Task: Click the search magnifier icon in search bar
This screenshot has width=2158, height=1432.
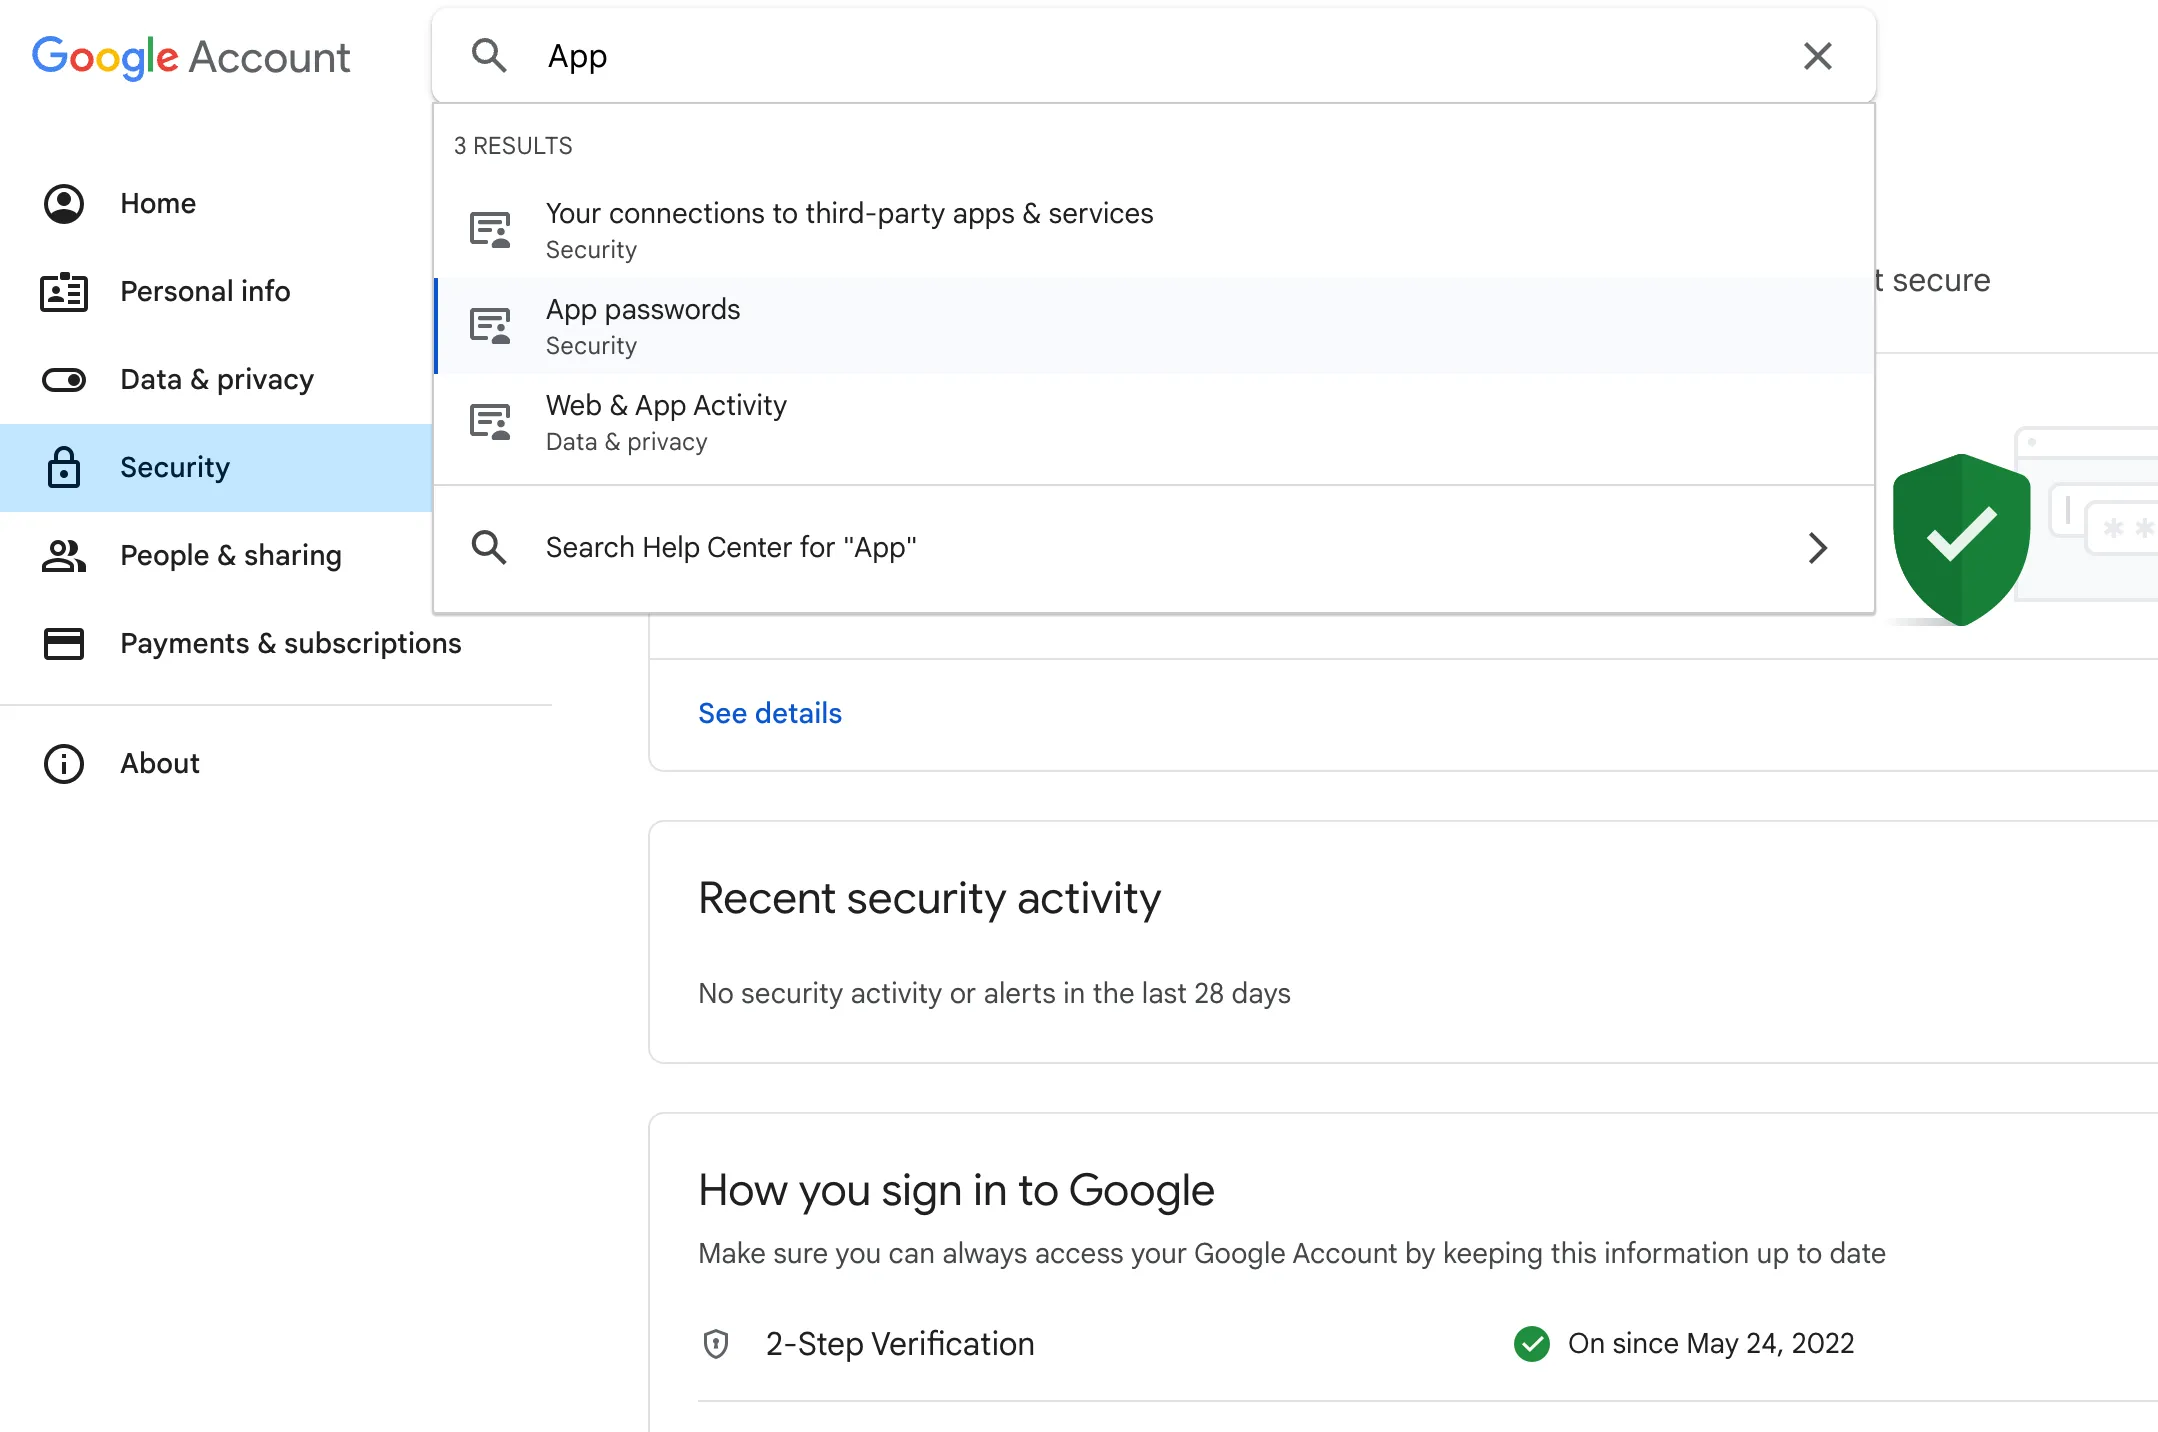Action: tap(489, 56)
